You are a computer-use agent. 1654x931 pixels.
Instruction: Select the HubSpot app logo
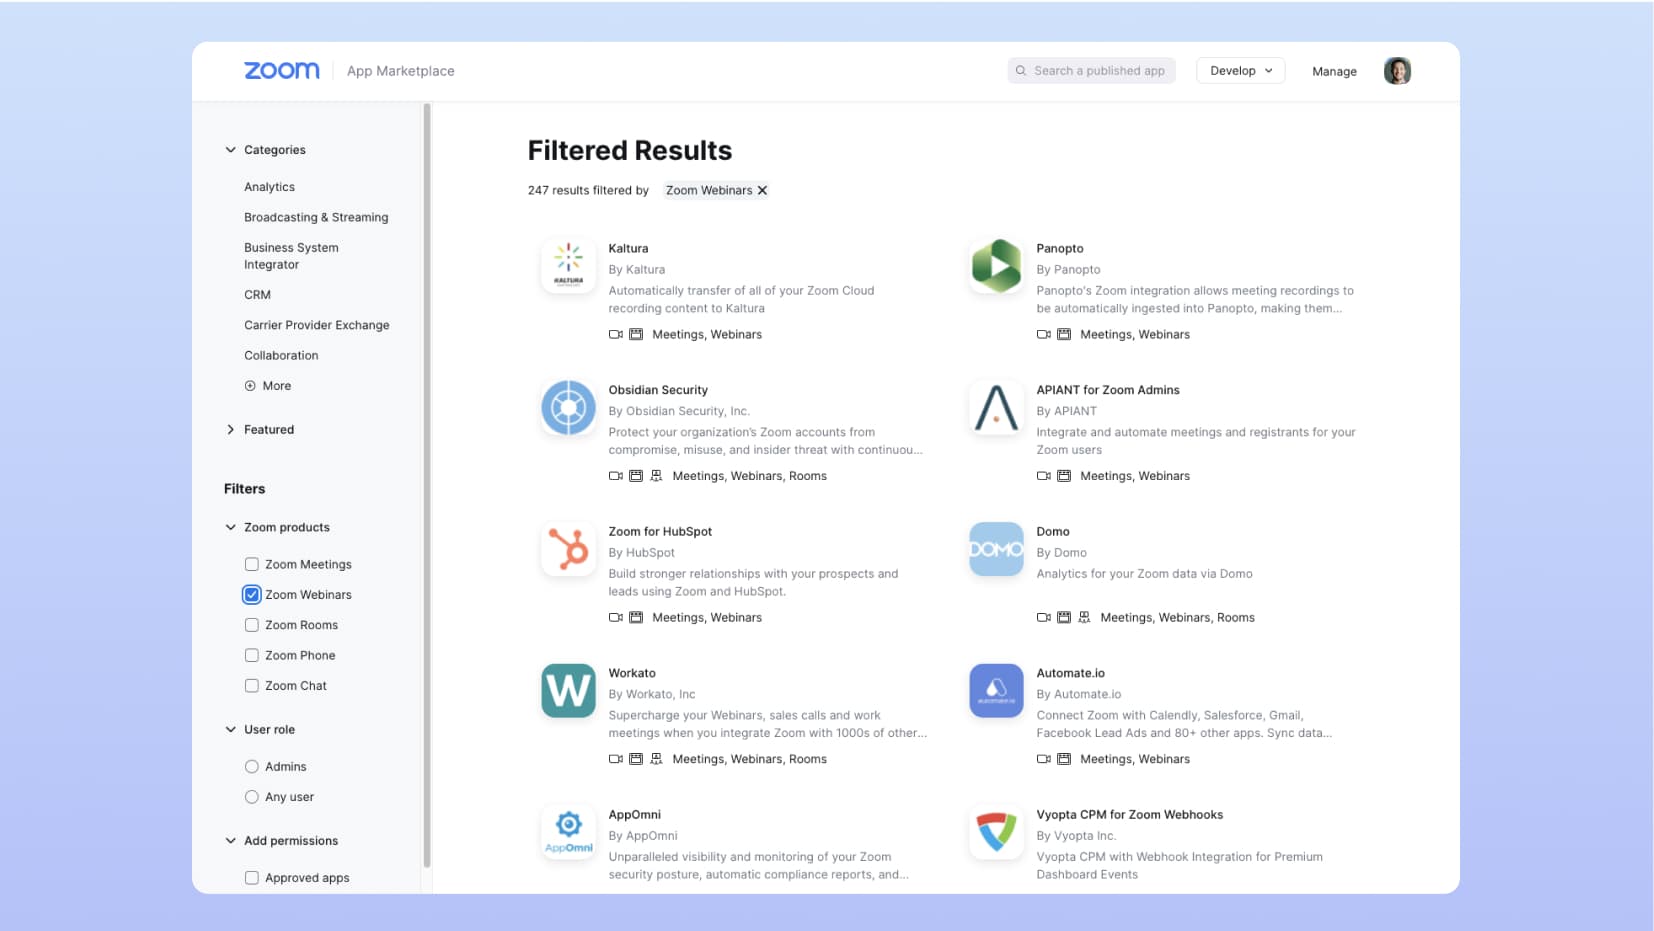pos(568,549)
